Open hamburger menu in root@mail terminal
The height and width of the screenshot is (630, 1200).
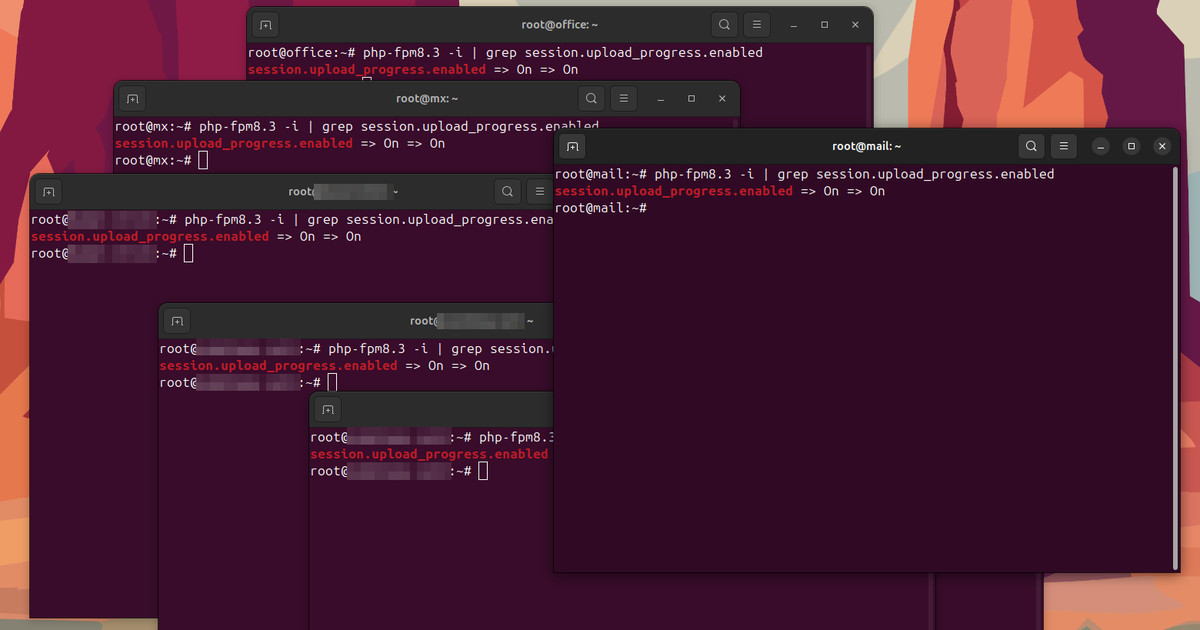pyautogui.click(x=1064, y=146)
